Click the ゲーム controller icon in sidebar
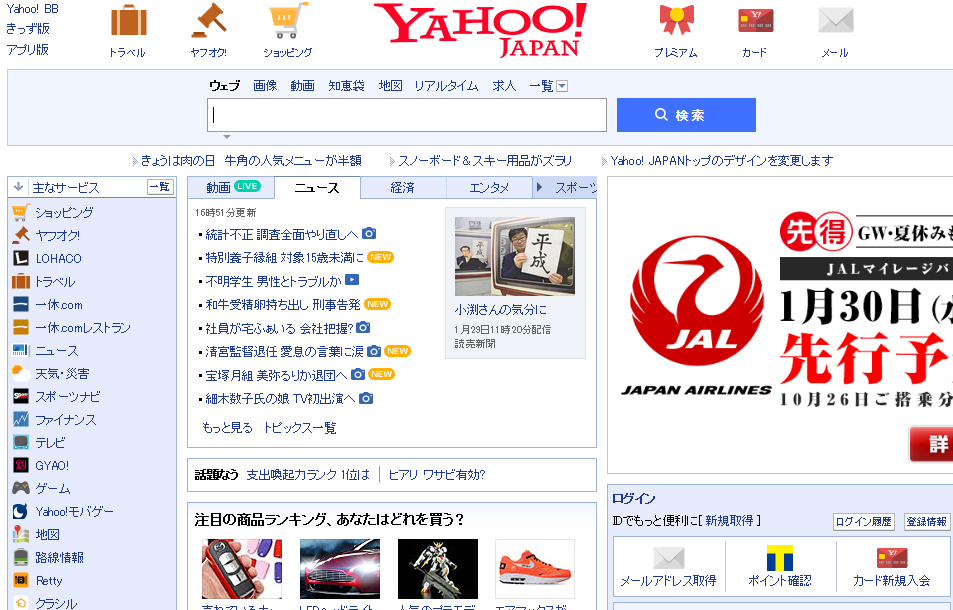The width and height of the screenshot is (953, 610). click(x=21, y=488)
